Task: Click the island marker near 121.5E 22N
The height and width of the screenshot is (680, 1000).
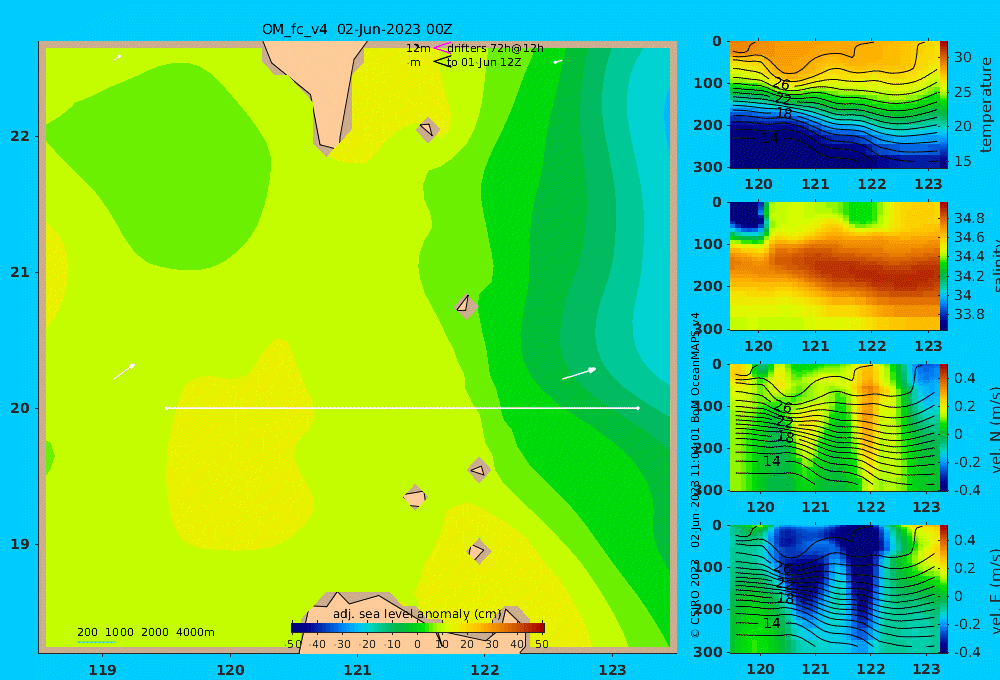Action: tap(428, 129)
